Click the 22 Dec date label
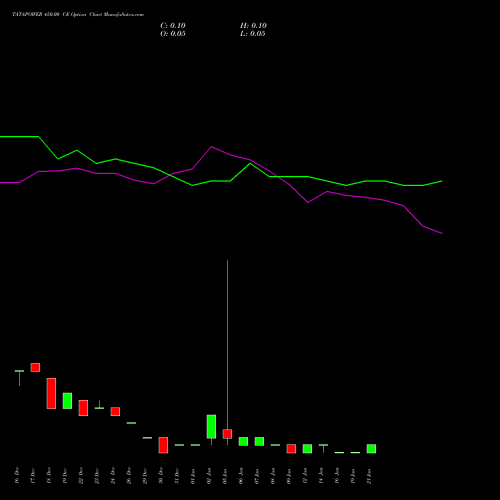The width and height of the screenshot is (500, 500). click(81, 475)
